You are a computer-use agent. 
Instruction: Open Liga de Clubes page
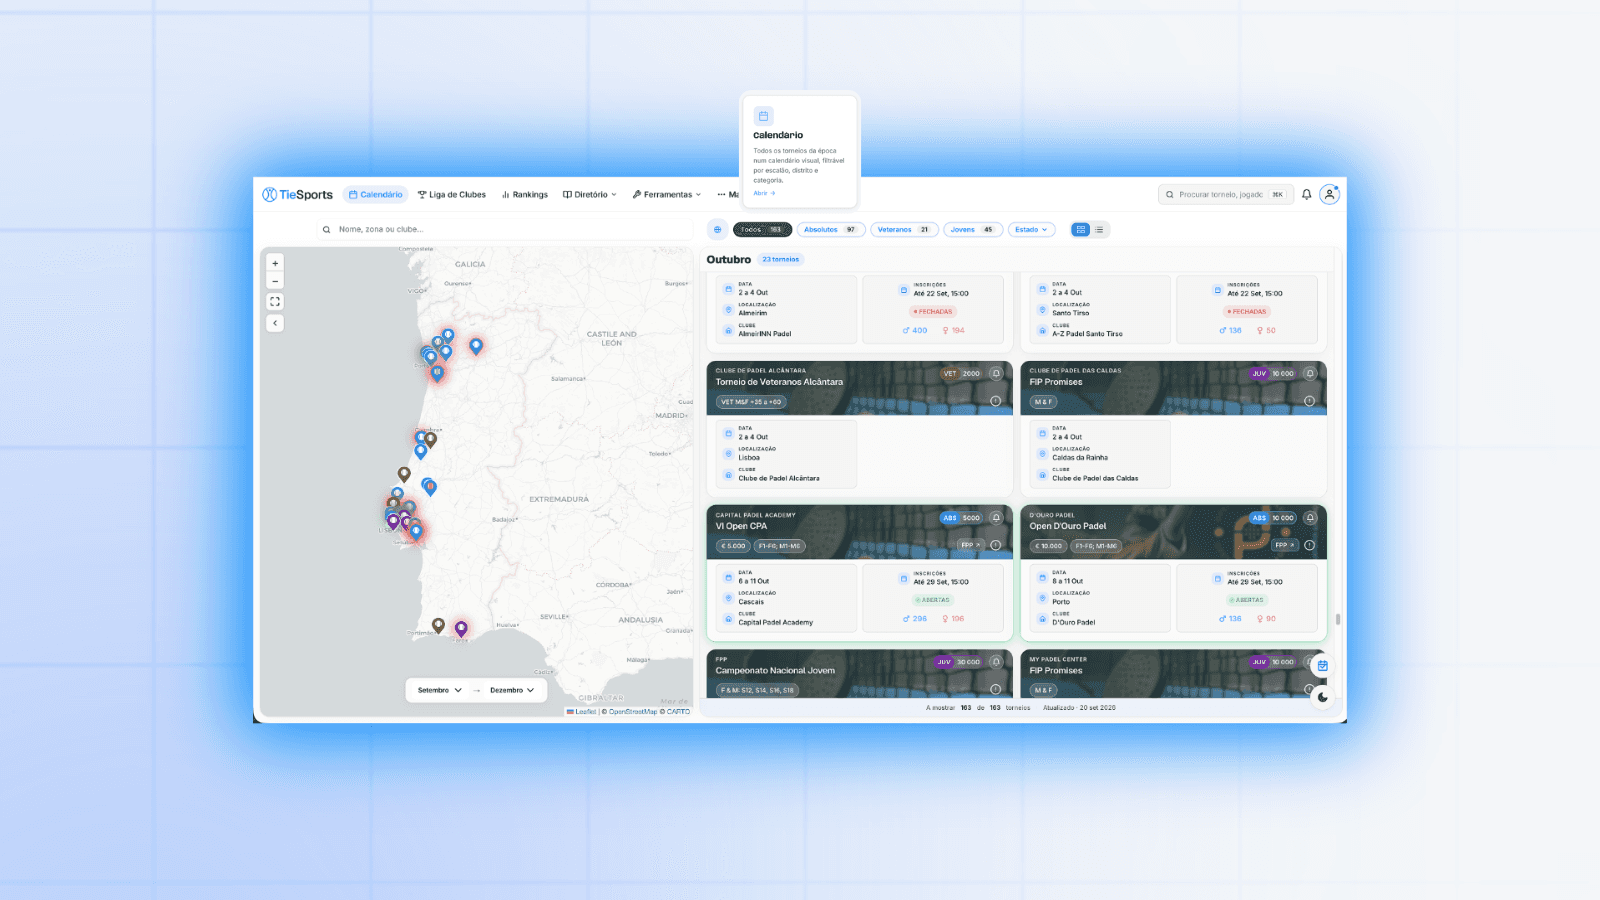pyautogui.click(x=452, y=195)
